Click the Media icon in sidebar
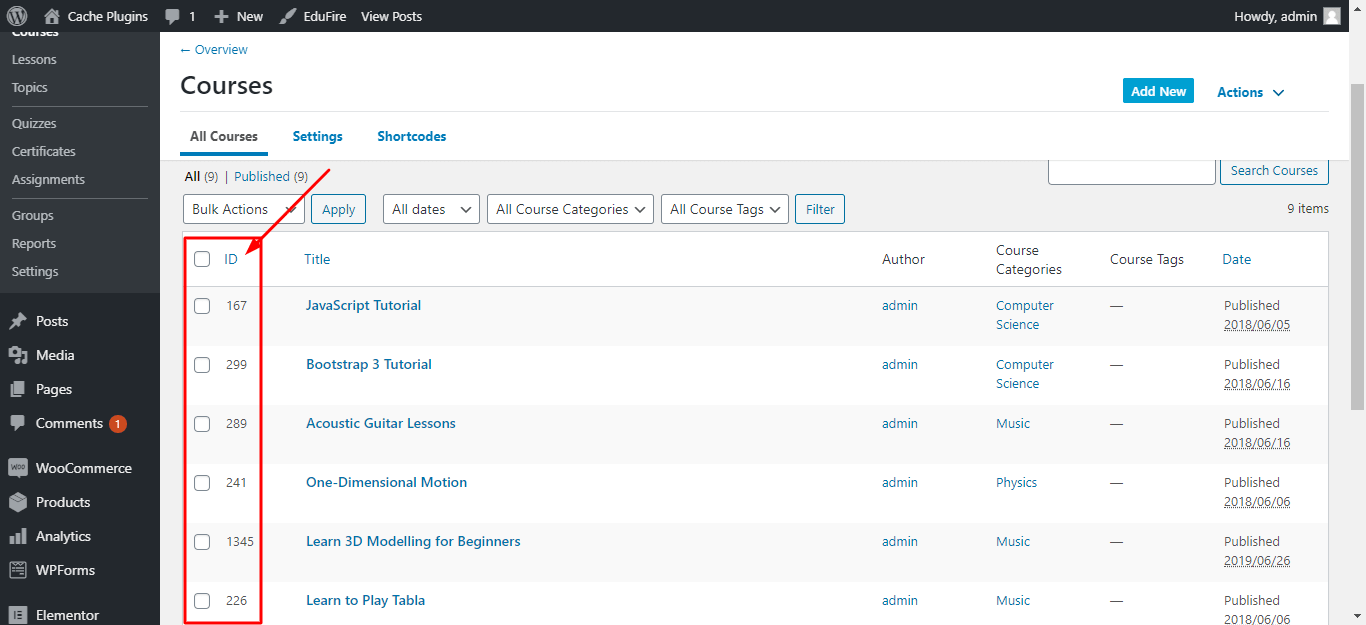The image size is (1366, 625). (x=18, y=356)
